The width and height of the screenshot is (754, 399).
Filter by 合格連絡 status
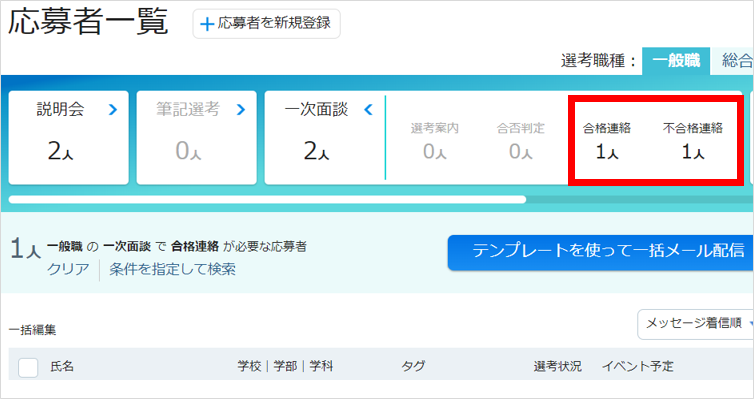[x=607, y=141]
